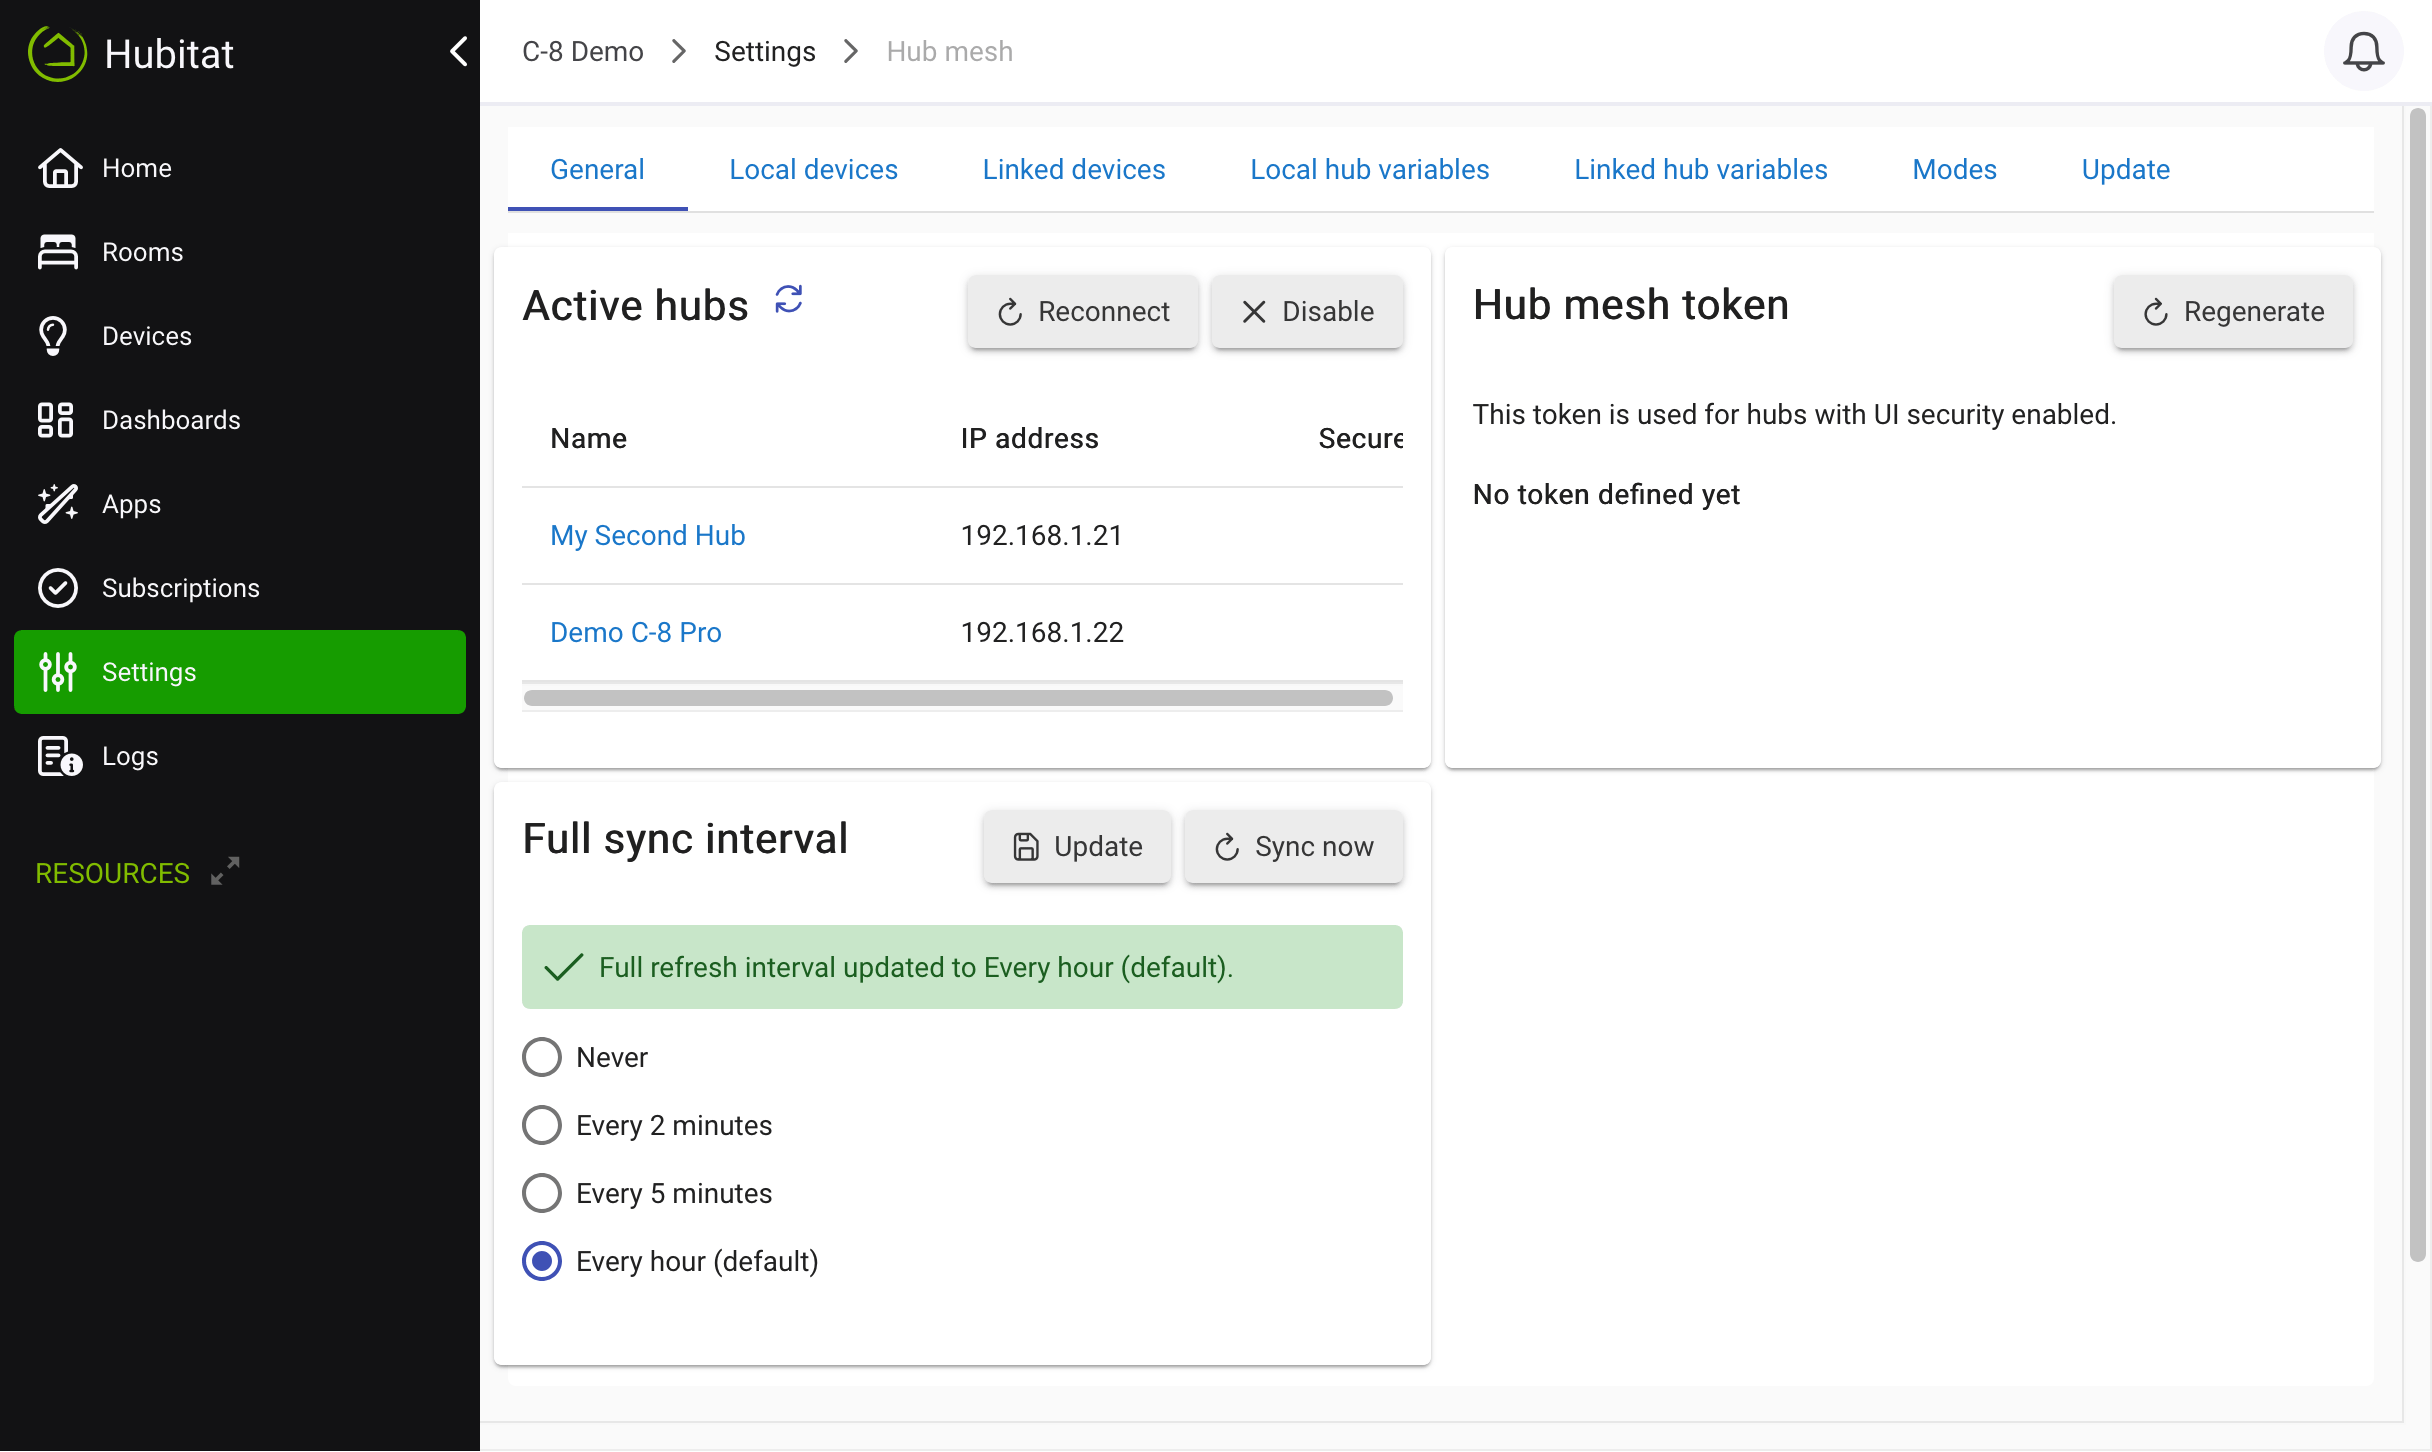Select the General tab
Viewport: 2432px width, 1452px height.
tap(597, 169)
